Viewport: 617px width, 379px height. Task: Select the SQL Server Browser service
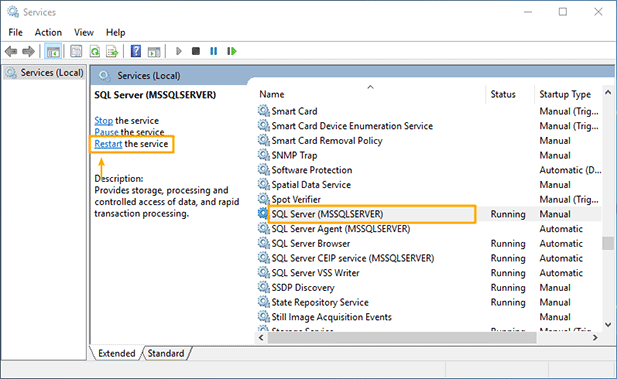tap(429, 243)
